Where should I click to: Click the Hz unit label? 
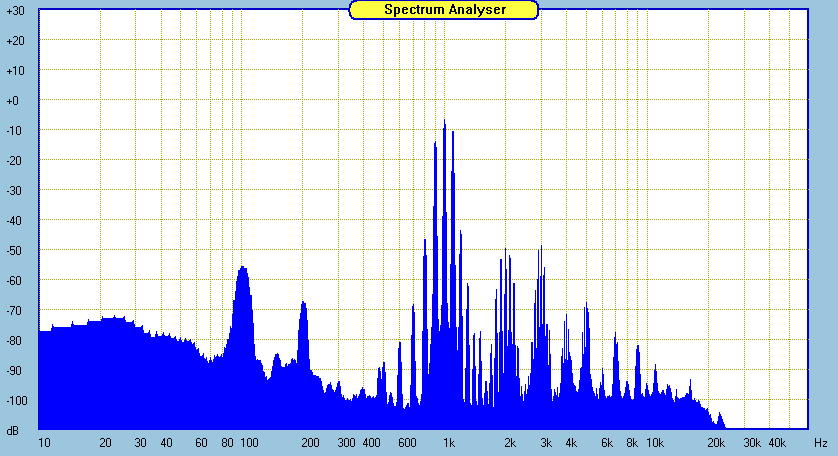tap(820, 442)
